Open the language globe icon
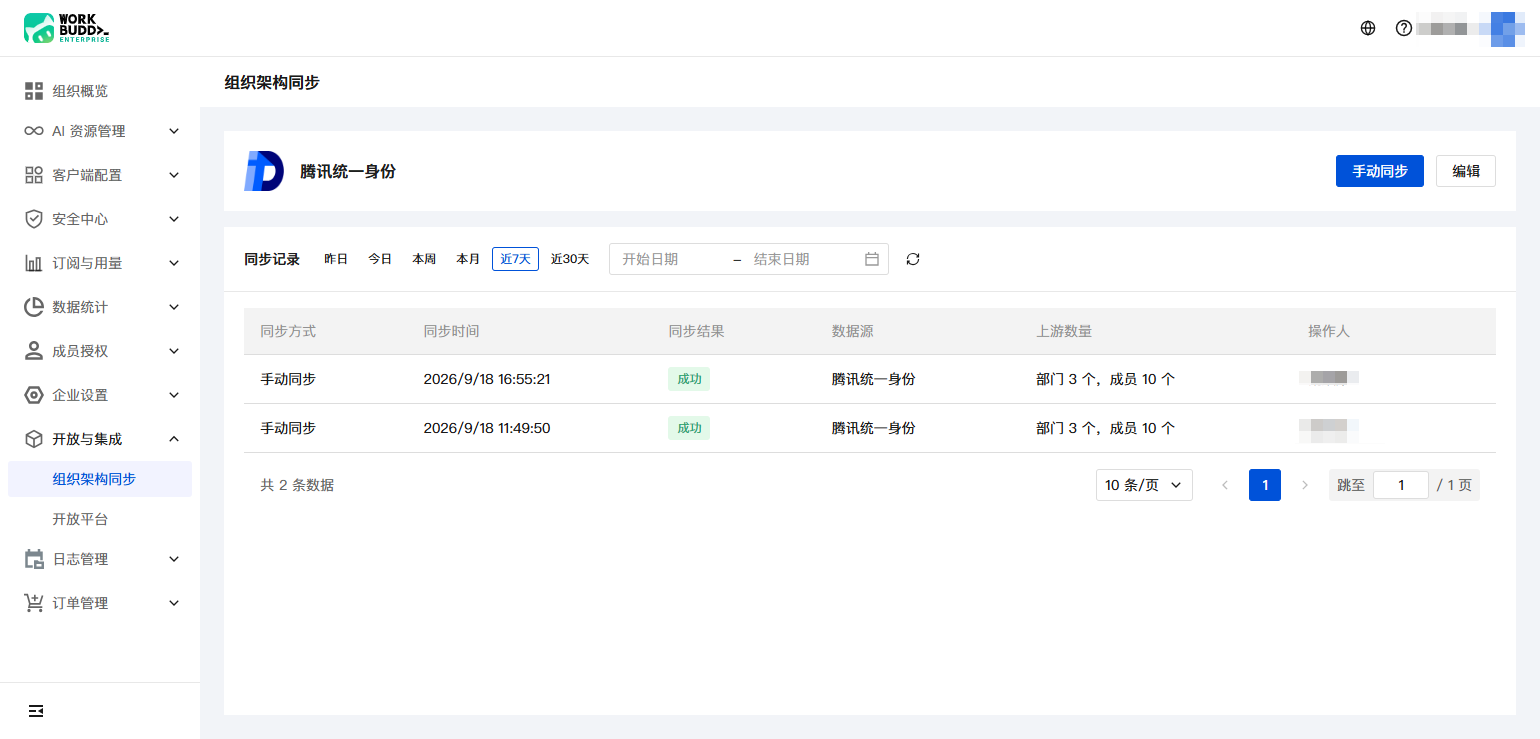This screenshot has width=1540, height=739. pyautogui.click(x=1368, y=28)
